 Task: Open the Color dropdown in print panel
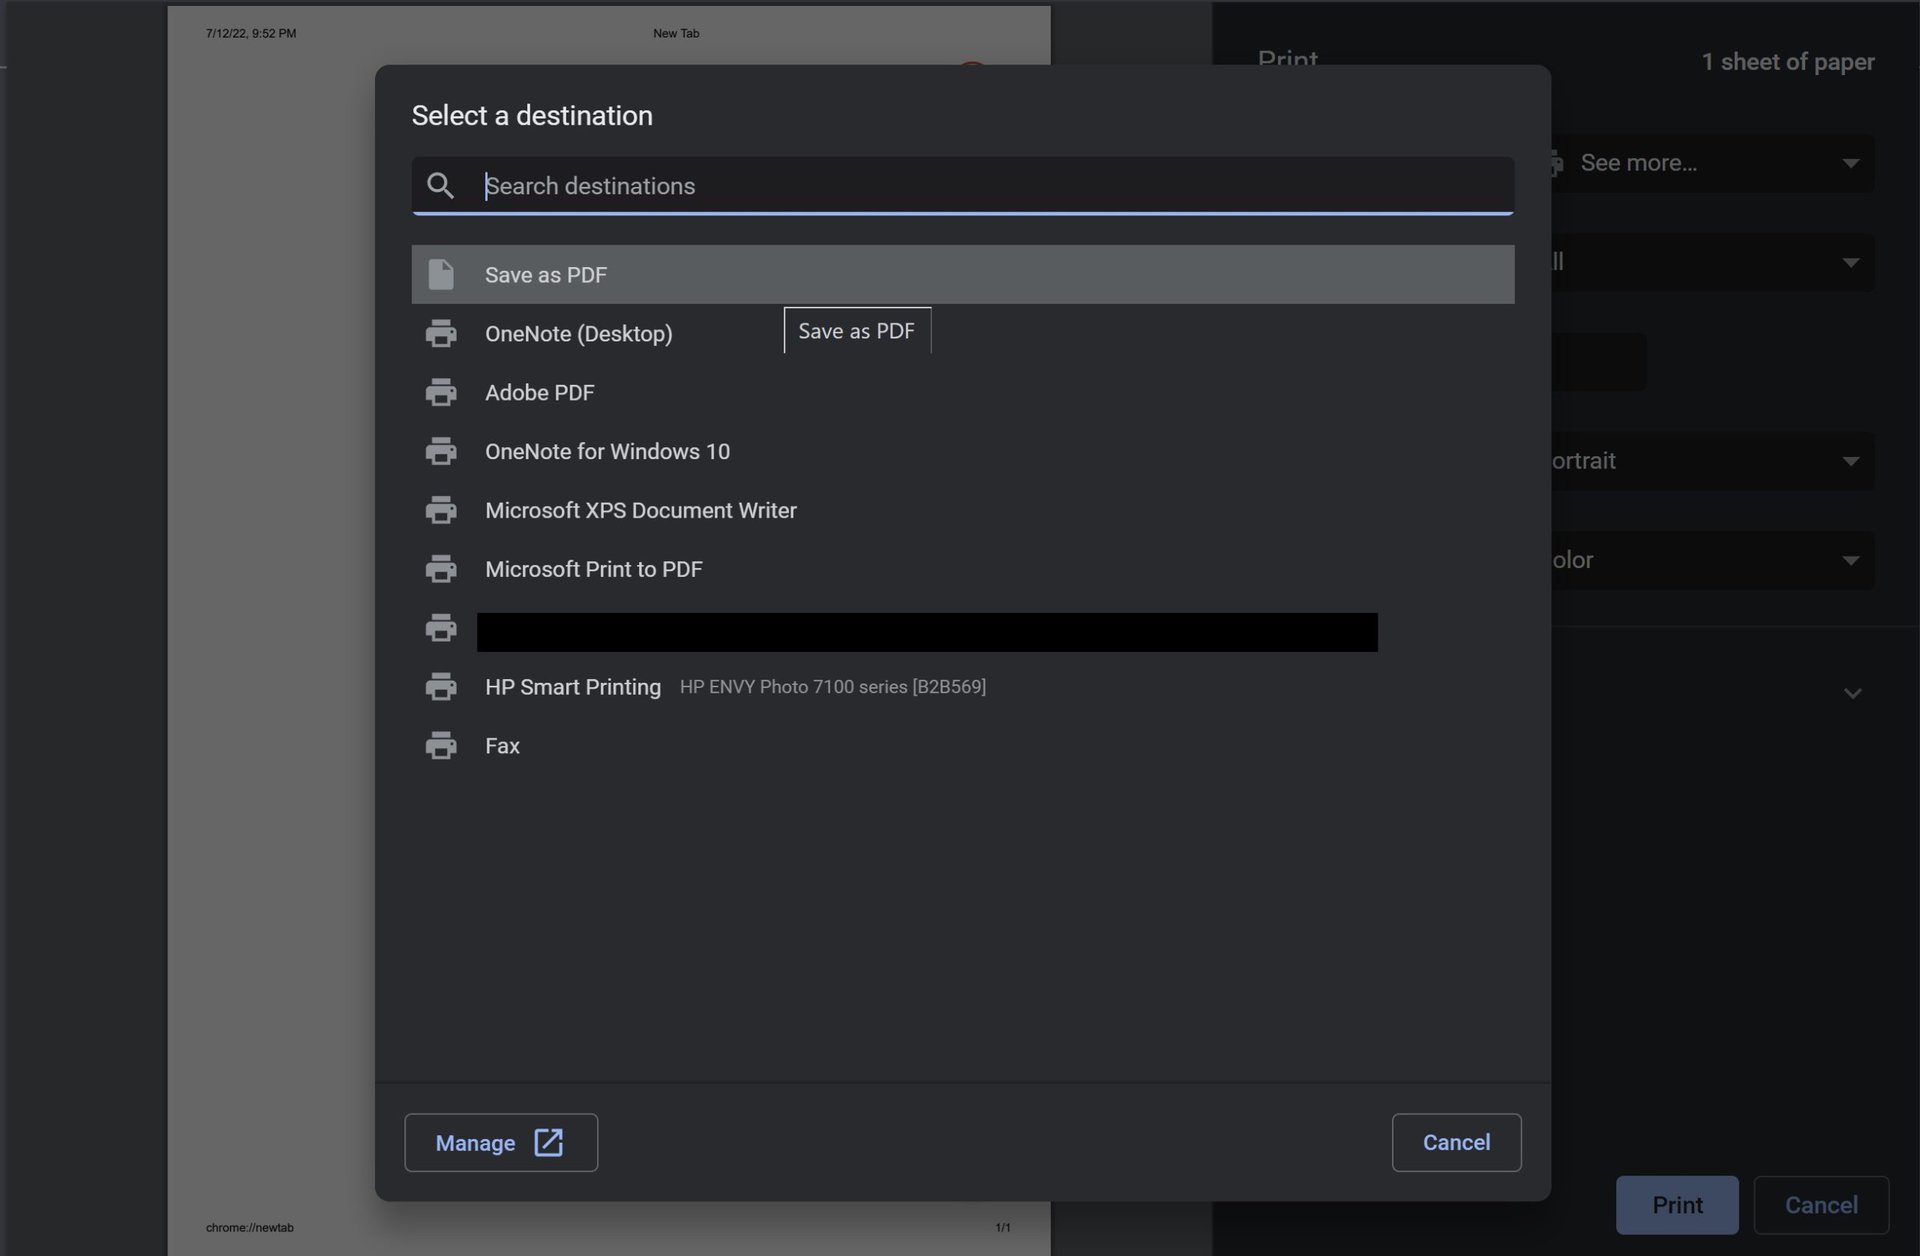click(1712, 560)
